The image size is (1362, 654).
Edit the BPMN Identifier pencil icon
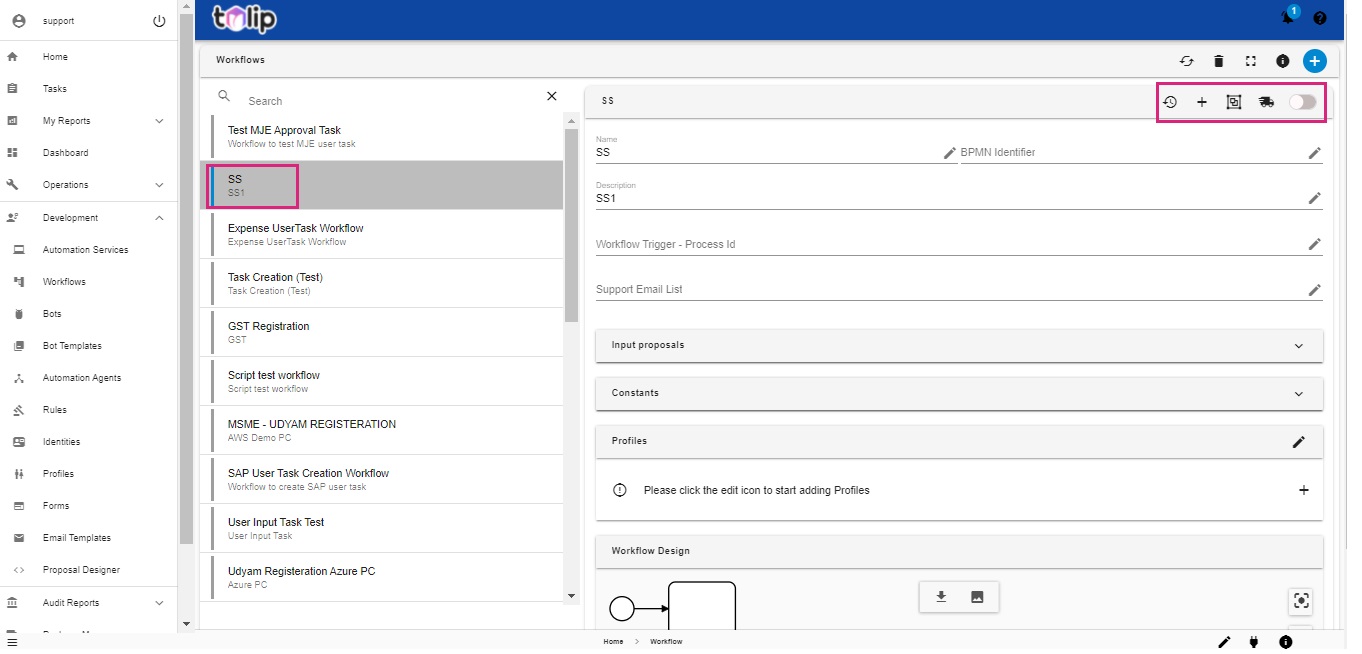1315,153
